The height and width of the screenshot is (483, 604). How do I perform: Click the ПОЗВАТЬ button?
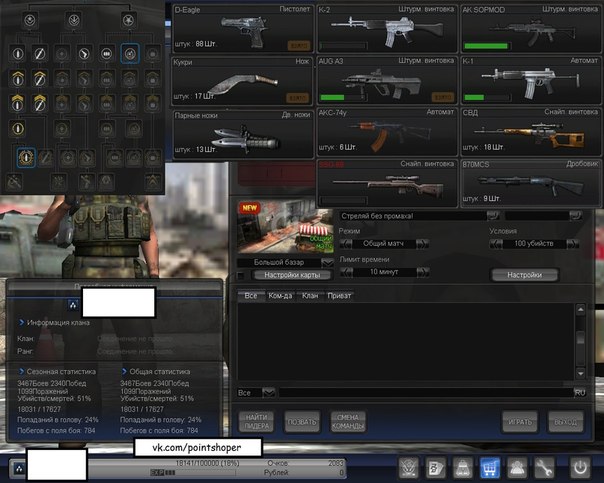click(x=302, y=422)
